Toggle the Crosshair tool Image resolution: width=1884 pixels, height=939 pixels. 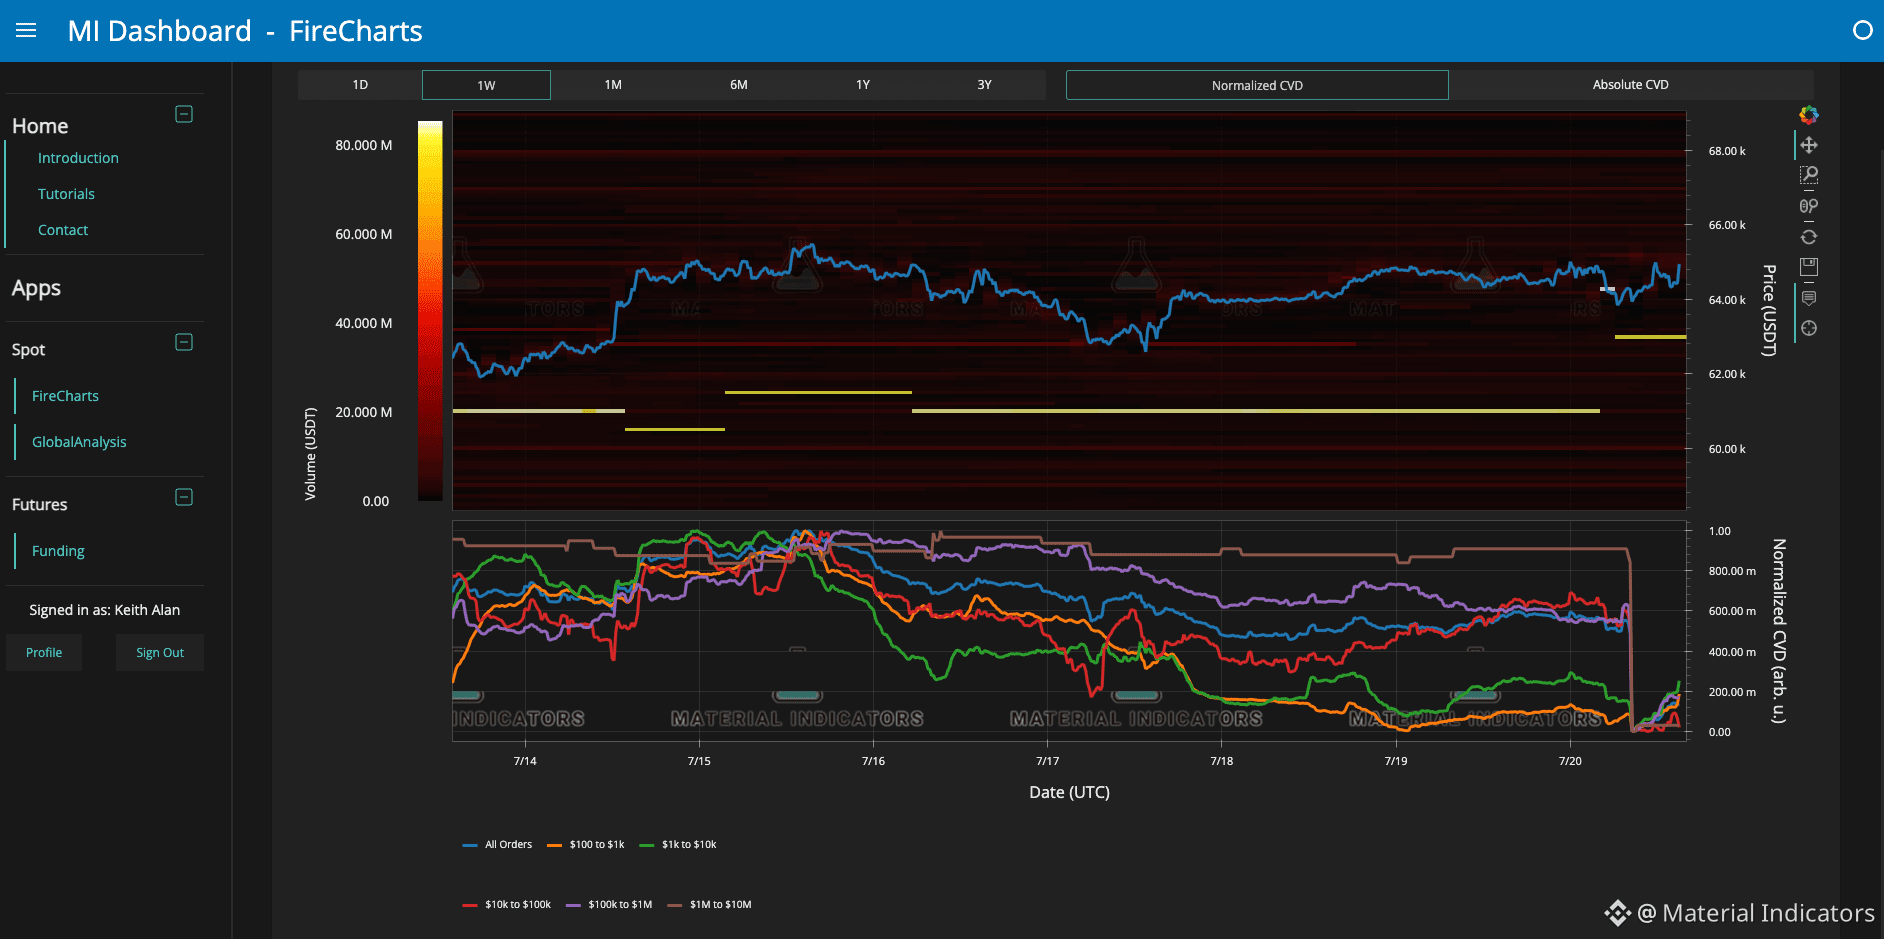click(1809, 328)
